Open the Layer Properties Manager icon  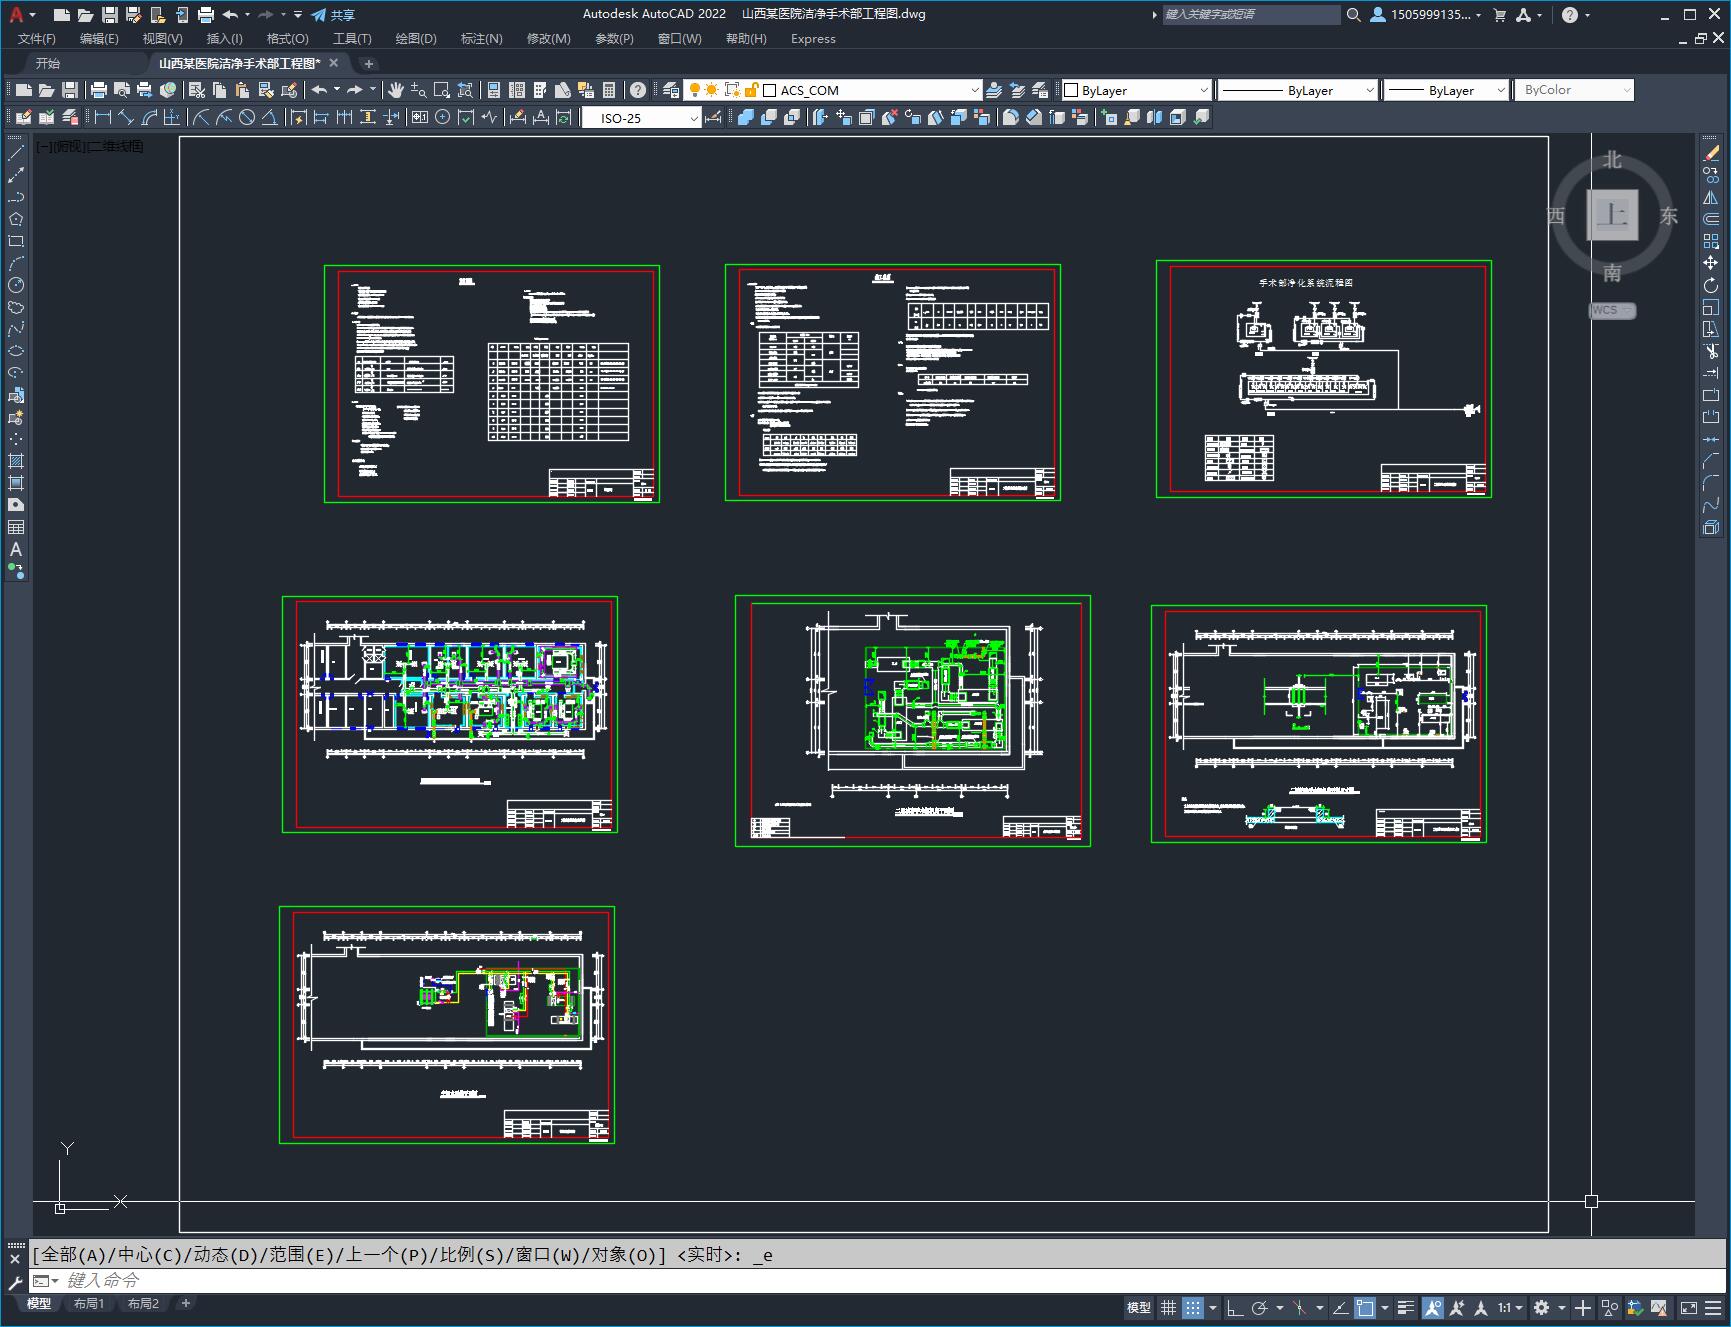(x=671, y=90)
